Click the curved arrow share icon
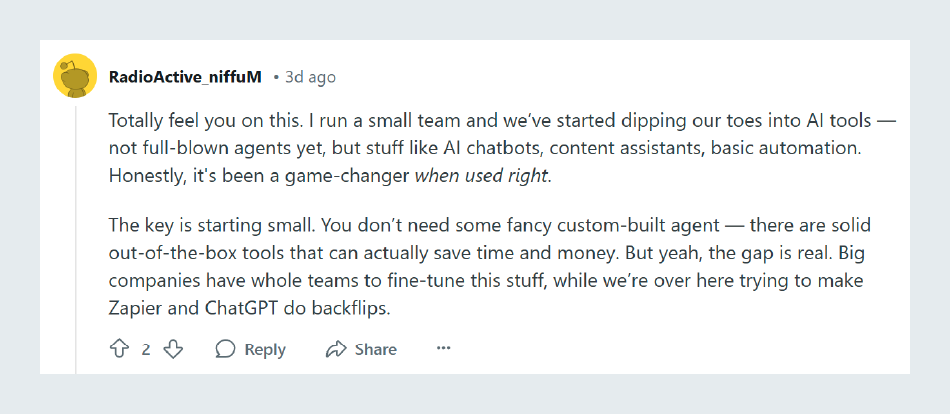 tap(336, 349)
